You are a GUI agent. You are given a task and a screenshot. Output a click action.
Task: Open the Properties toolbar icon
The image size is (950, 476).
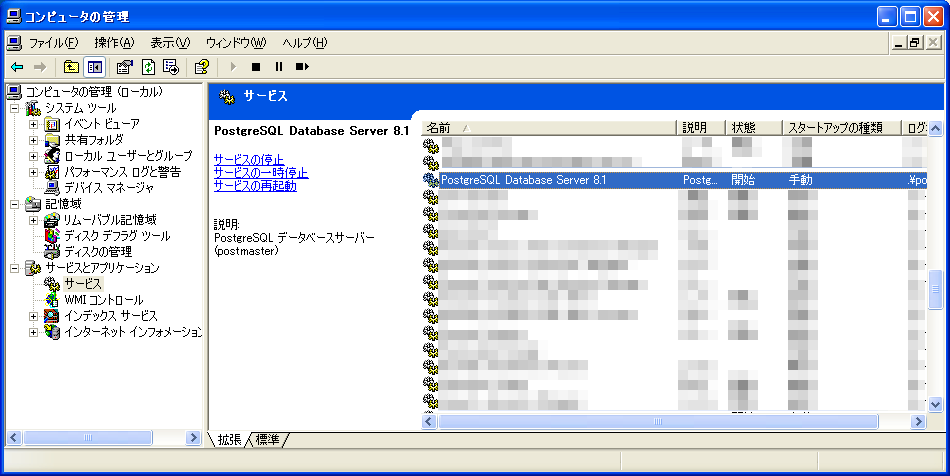[124, 67]
